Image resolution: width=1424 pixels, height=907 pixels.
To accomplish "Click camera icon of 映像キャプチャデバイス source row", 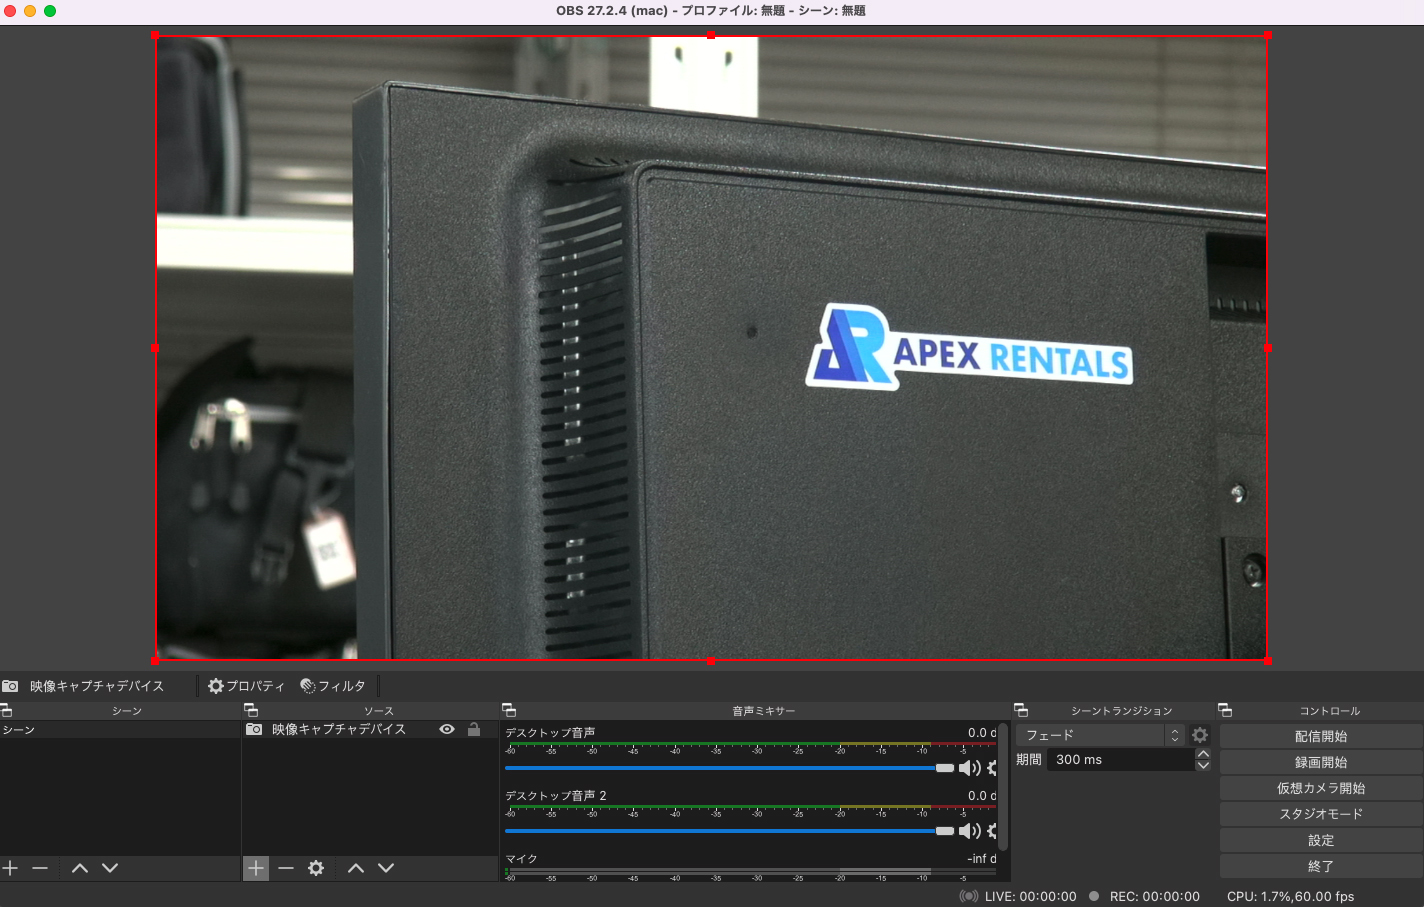I will click(254, 730).
